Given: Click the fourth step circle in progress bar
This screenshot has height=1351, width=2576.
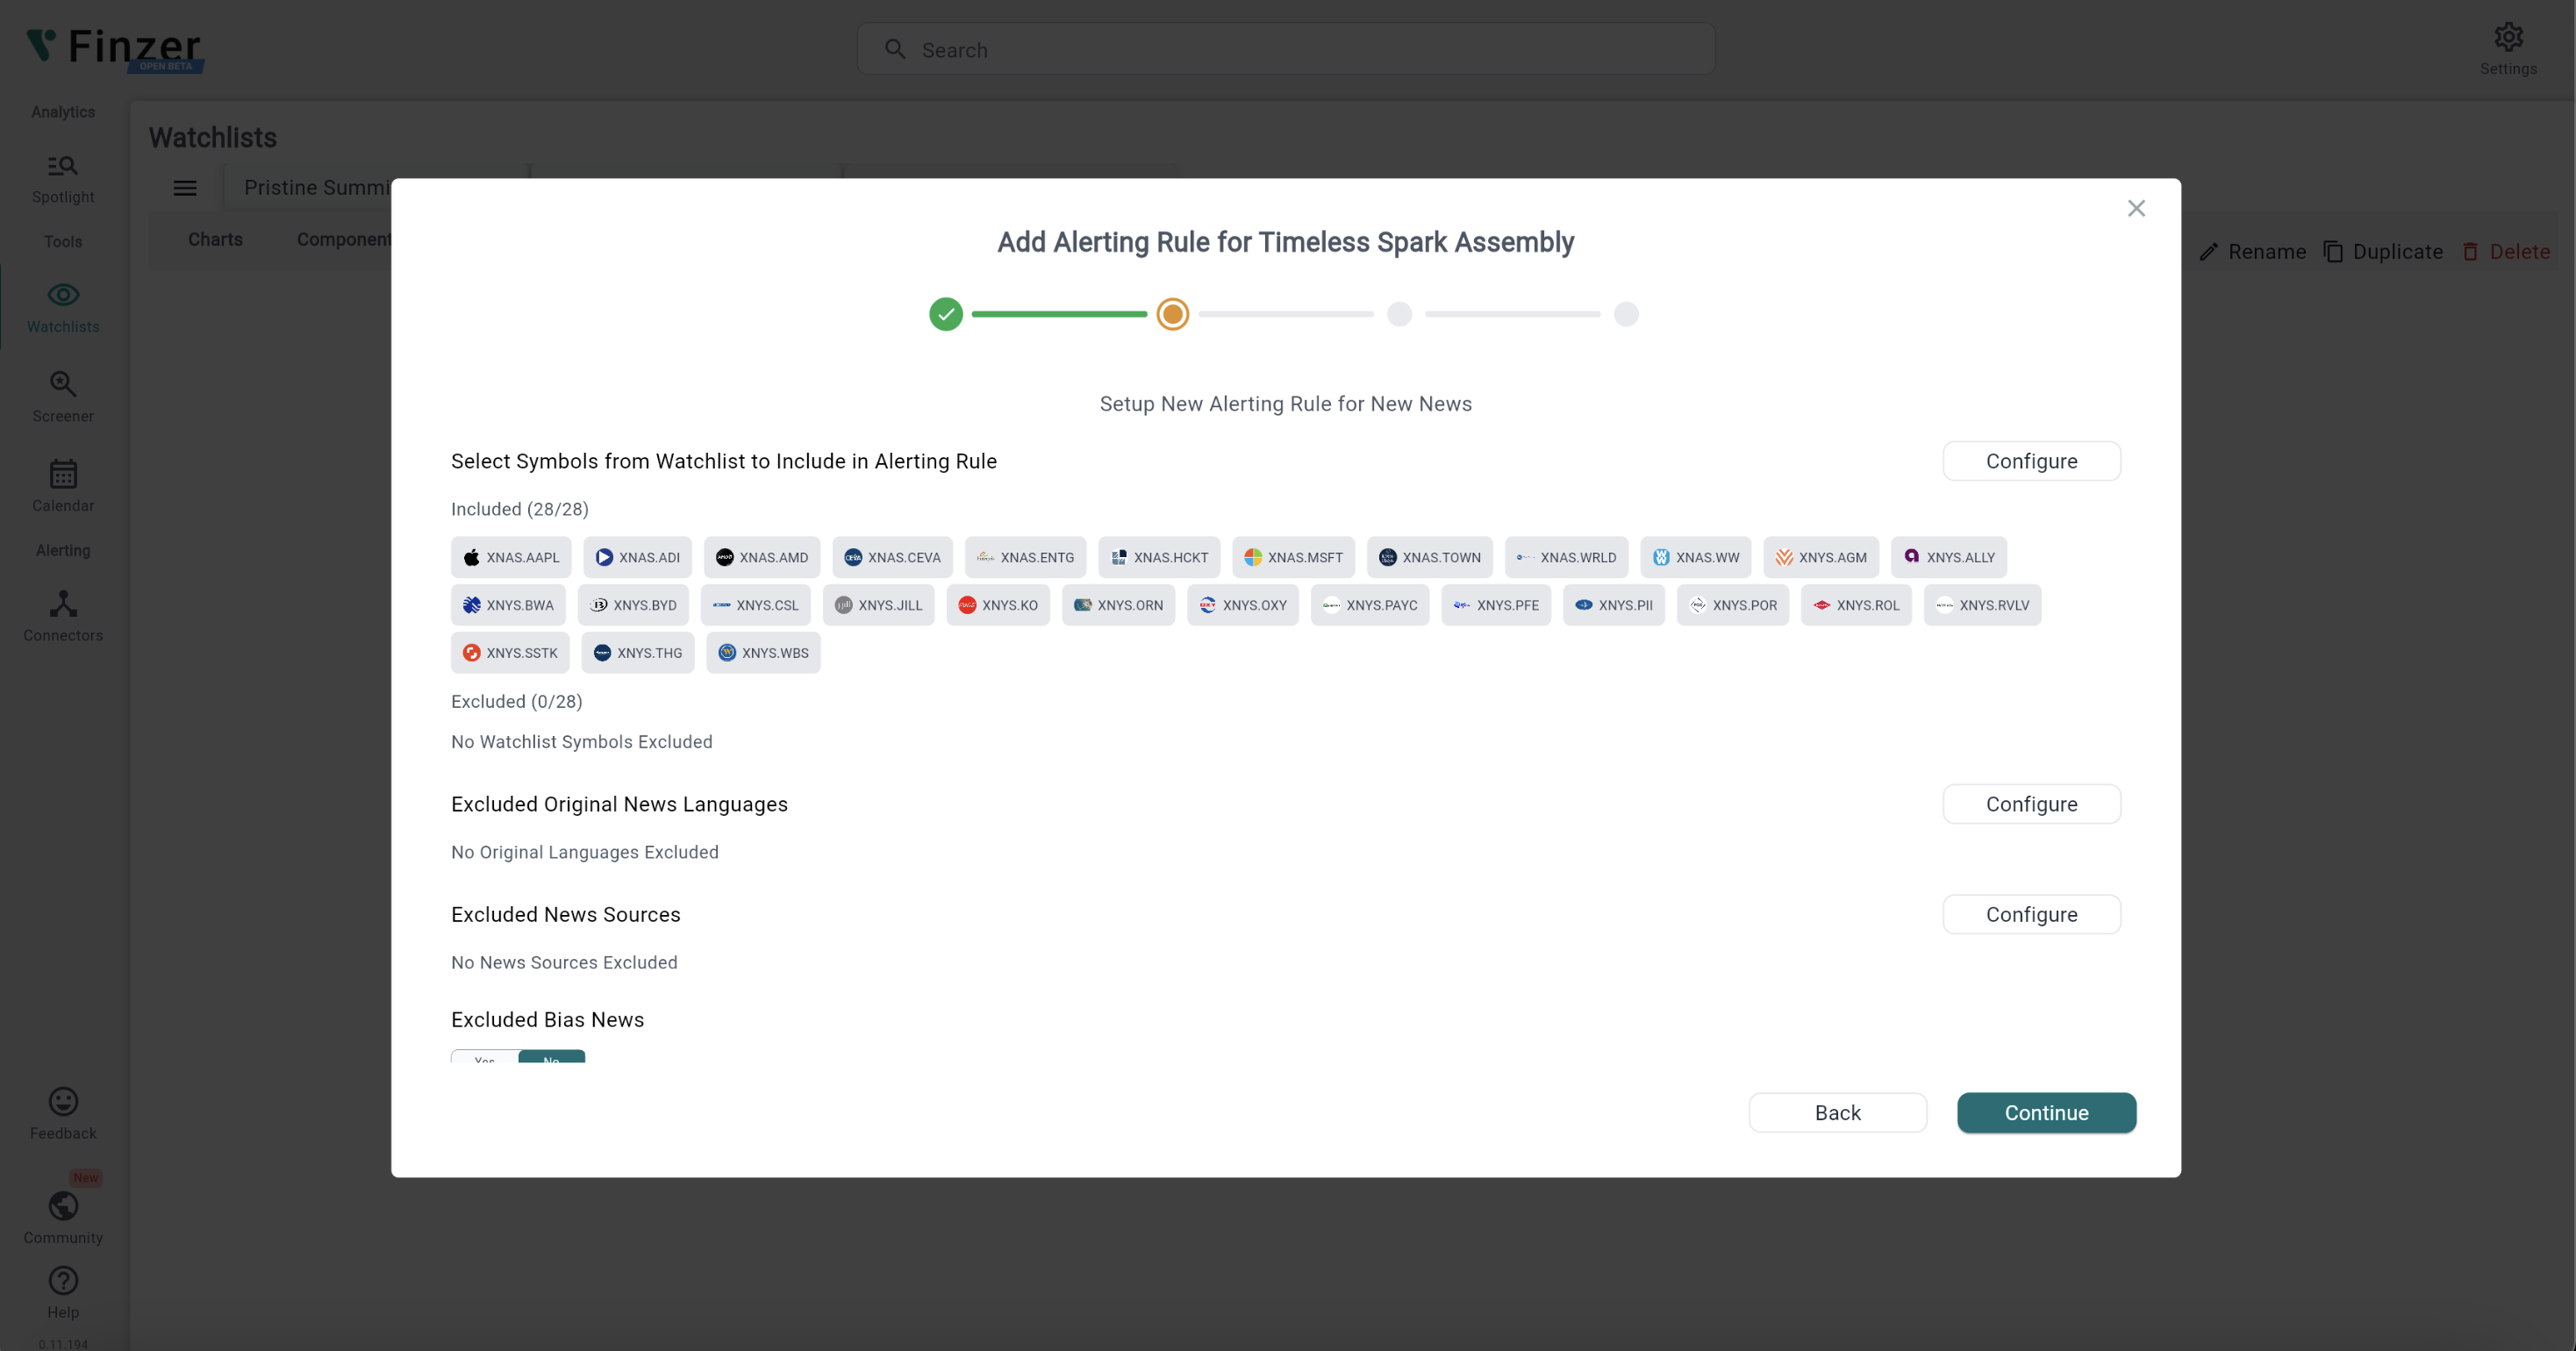Looking at the screenshot, I should point(1627,314).
